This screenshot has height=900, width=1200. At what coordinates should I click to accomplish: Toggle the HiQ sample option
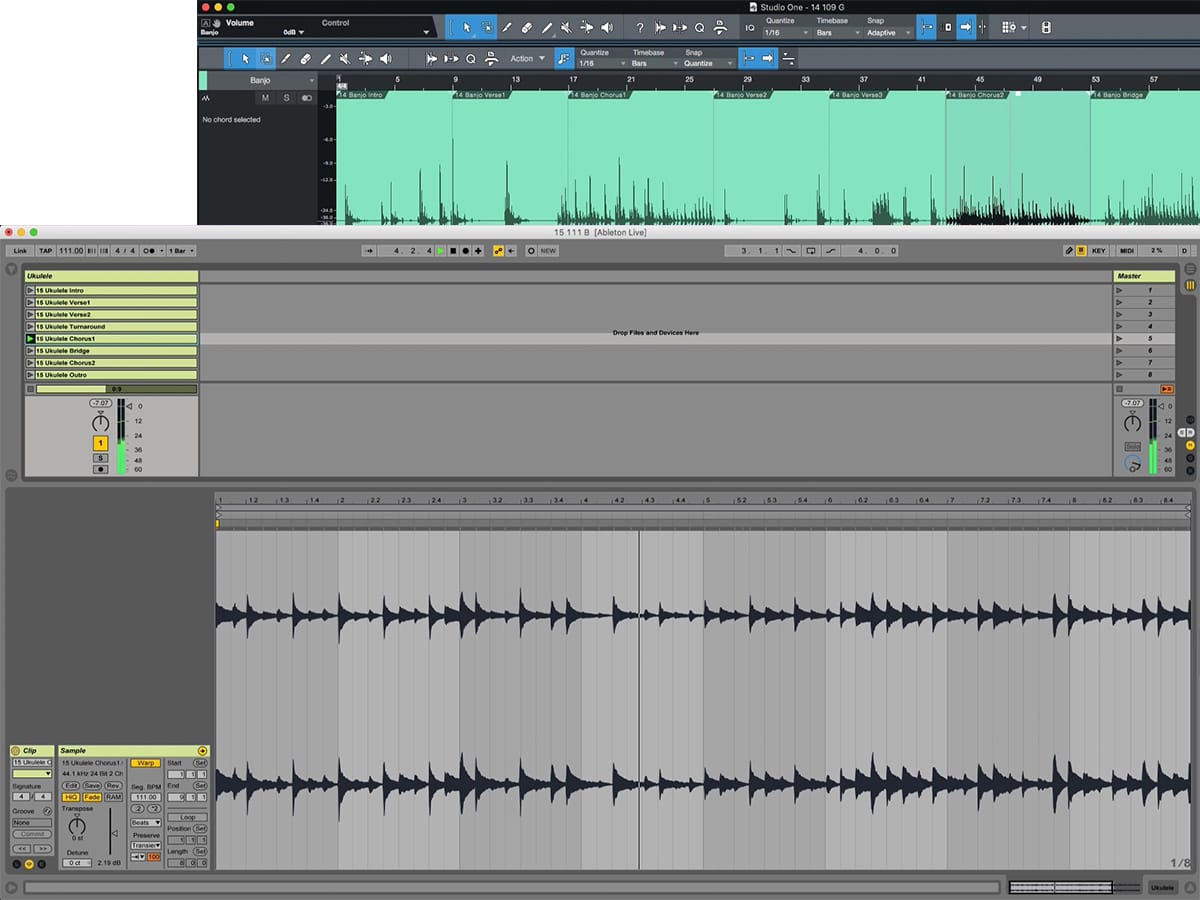(x=71, y=797)
